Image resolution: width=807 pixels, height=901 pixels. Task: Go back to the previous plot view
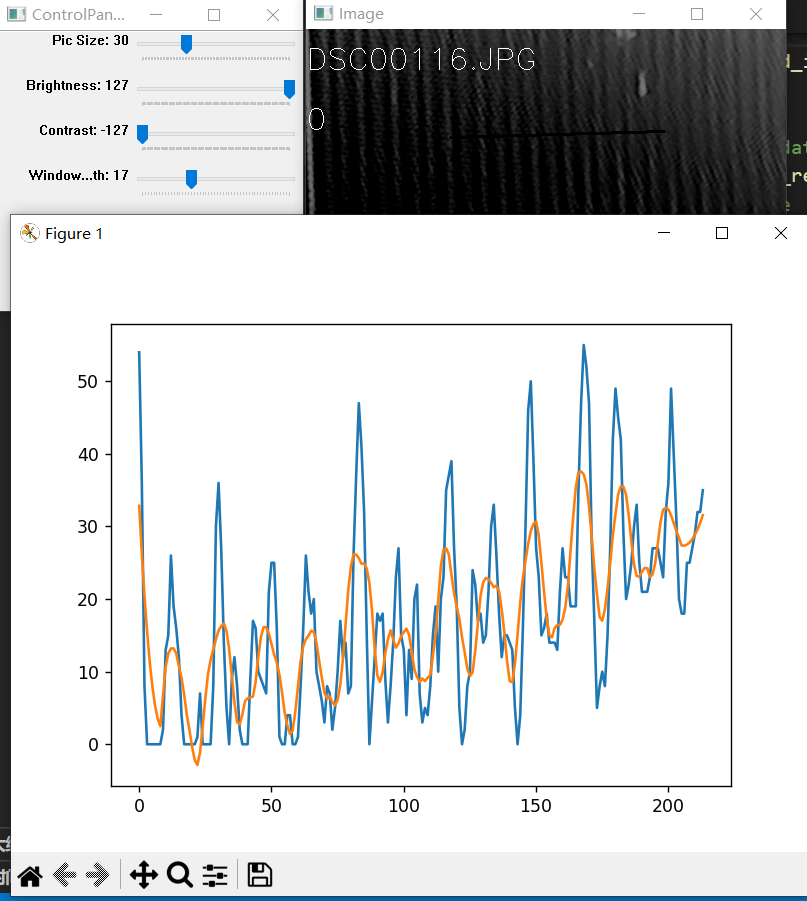64,875
